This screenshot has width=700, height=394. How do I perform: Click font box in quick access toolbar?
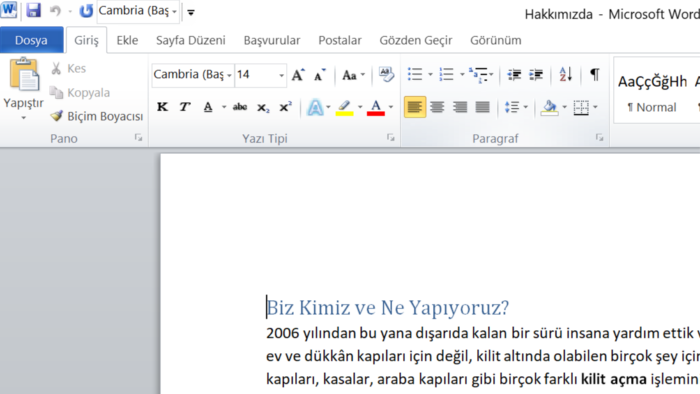(138, 11)
